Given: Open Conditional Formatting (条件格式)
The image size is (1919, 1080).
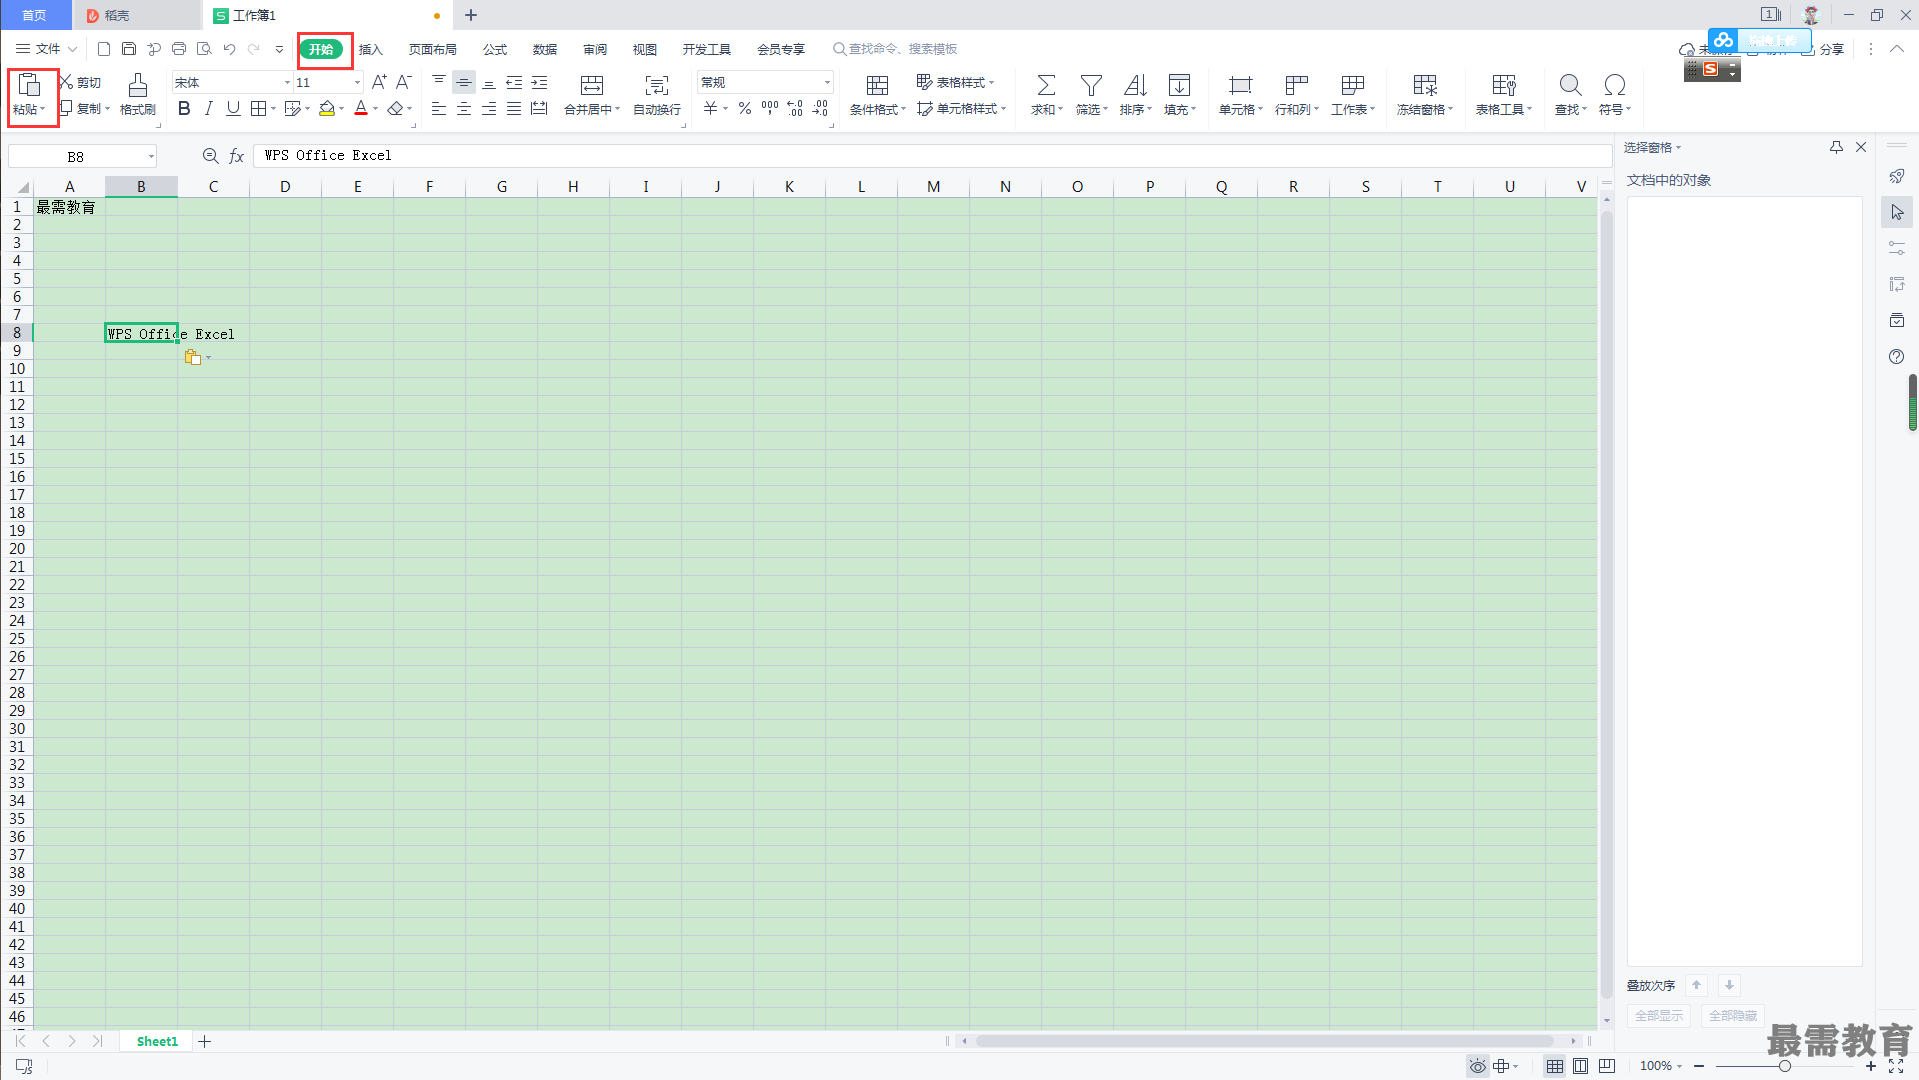Looking at the screenshot, I should pyautogui.click(x=877, y=96).
